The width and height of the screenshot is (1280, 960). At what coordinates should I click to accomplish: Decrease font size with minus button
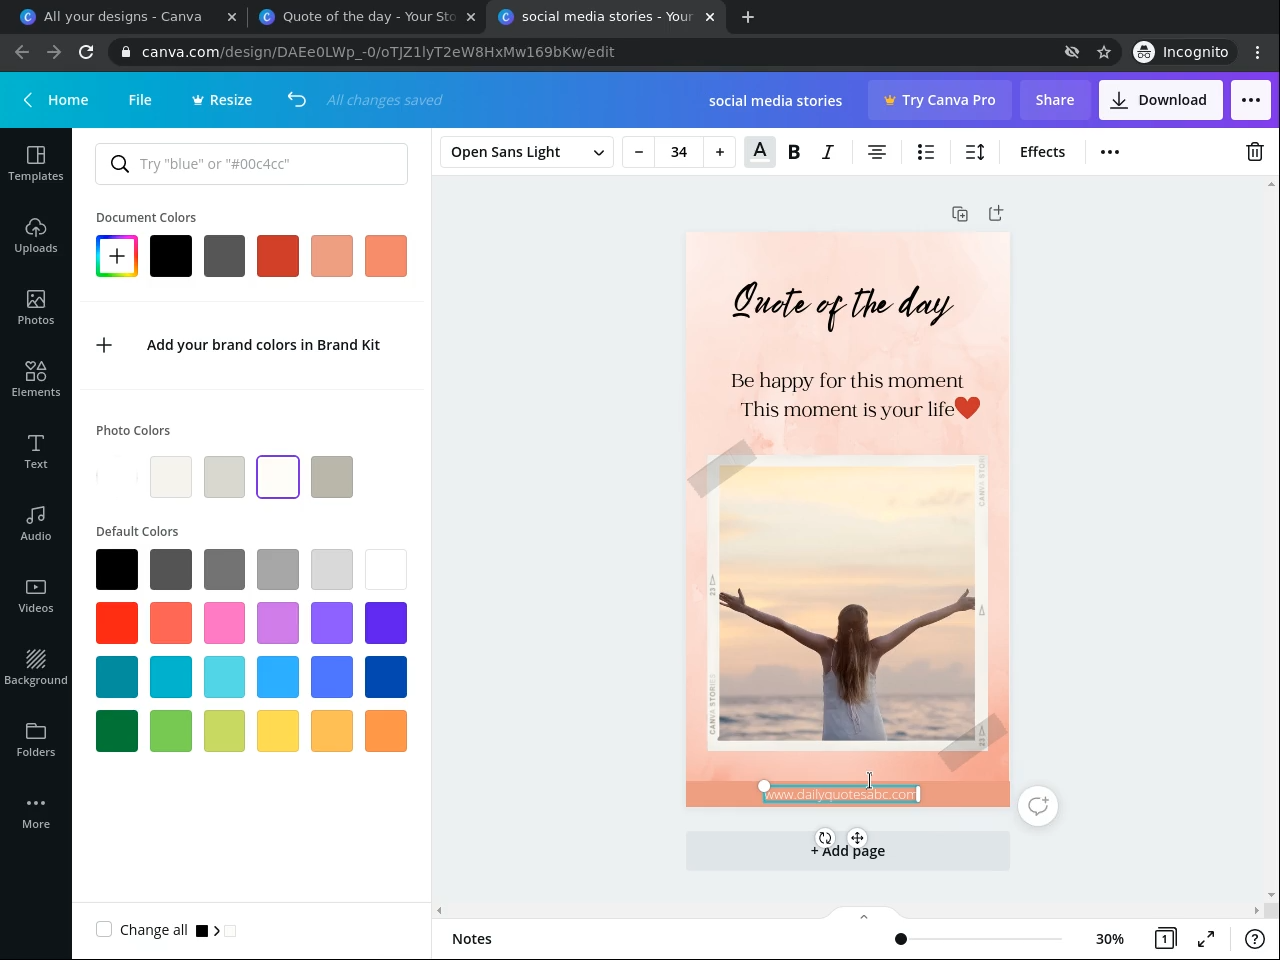639,152
